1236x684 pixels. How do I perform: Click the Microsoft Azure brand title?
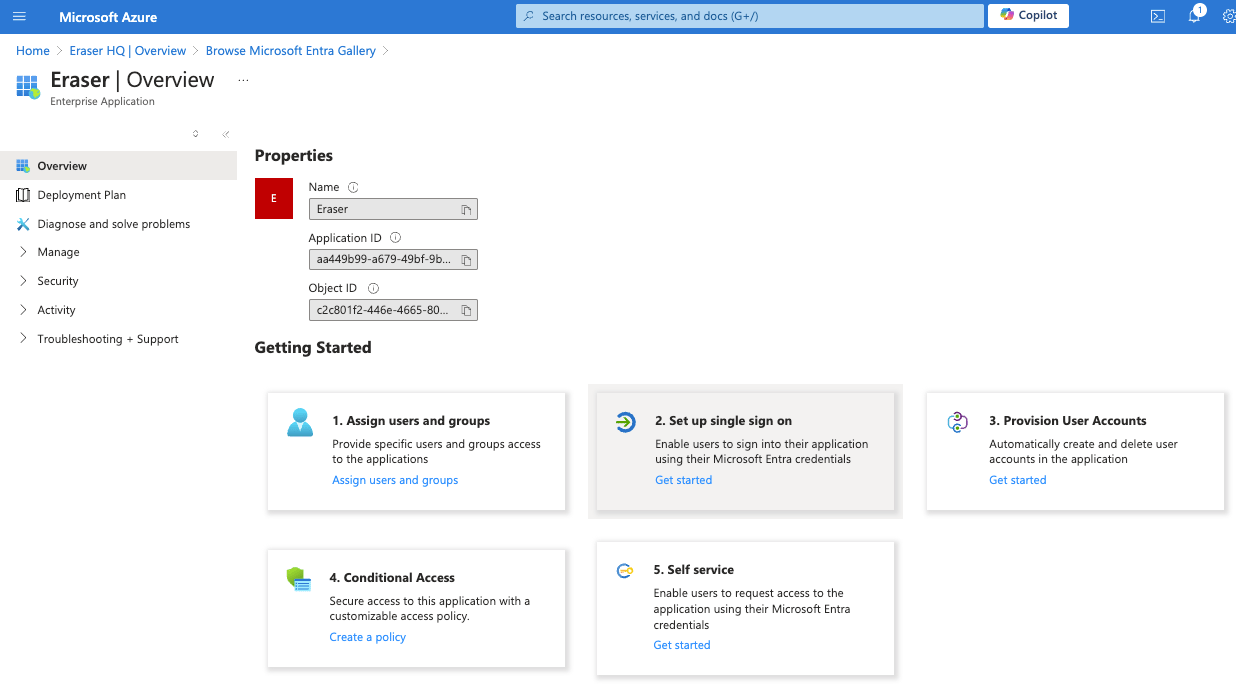point(108,17)
